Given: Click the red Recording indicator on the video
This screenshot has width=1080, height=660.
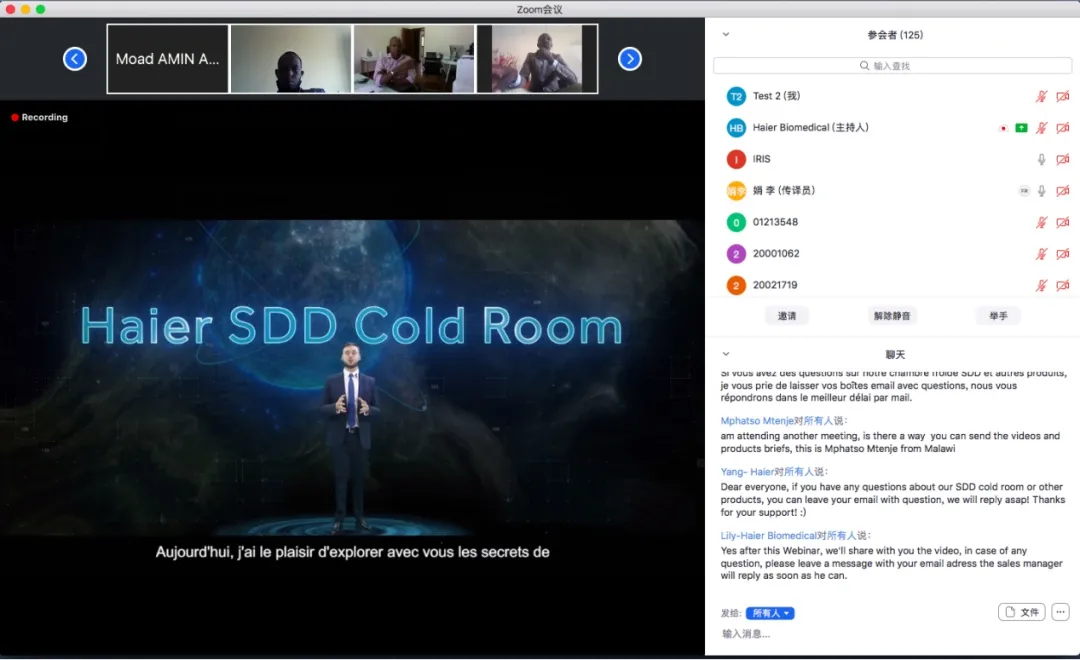Looking at the screenshot, I should [38, 117].
